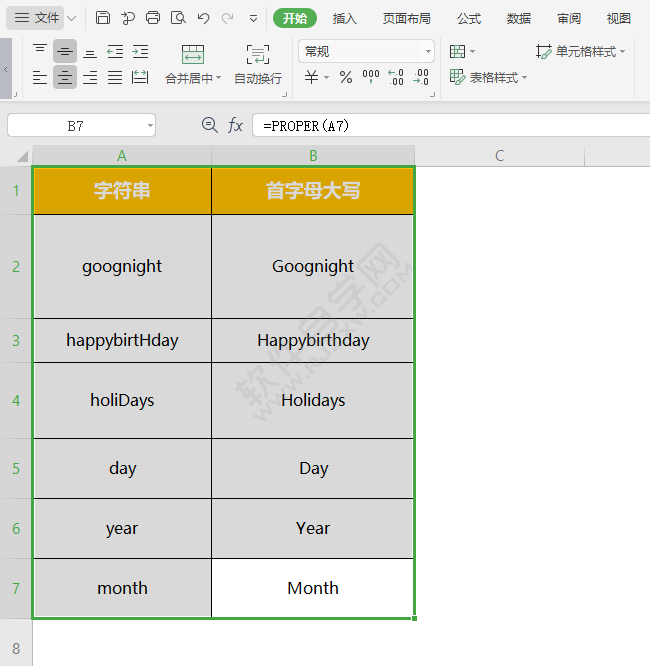The image size is (650, 666).
Task: Click the zoom magnifier beside formula bar
Action: coord(209,125)
